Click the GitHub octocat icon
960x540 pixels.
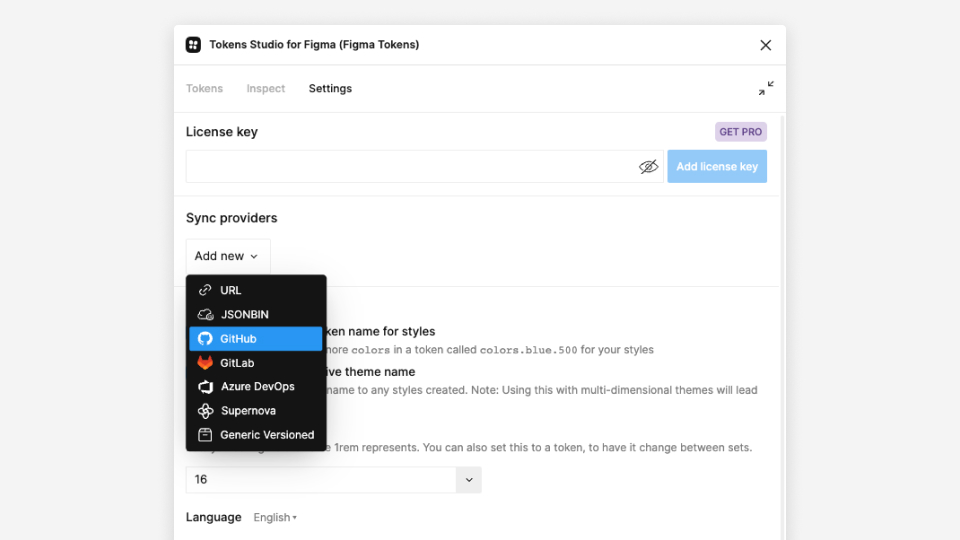click(x=205, y=339)
